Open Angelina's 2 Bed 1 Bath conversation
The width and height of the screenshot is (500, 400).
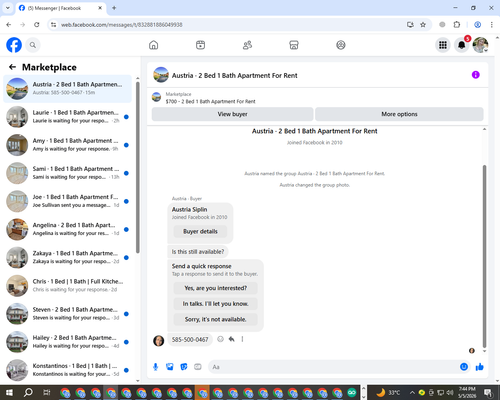(x=67, y=229)
